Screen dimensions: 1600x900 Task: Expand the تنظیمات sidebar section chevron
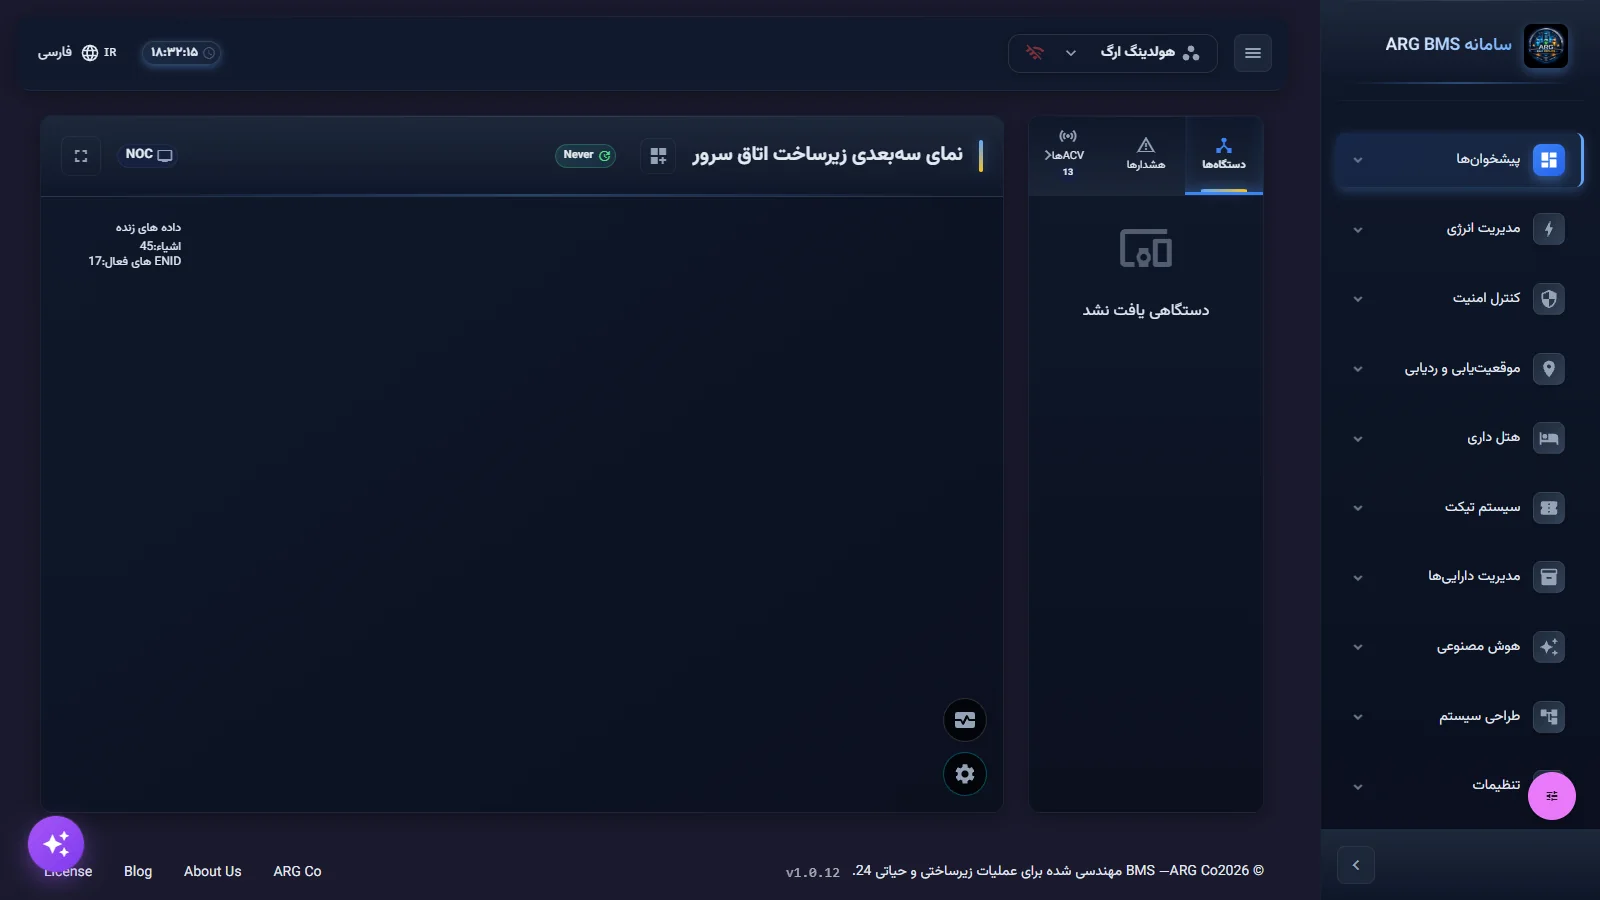coord(1357,787)
